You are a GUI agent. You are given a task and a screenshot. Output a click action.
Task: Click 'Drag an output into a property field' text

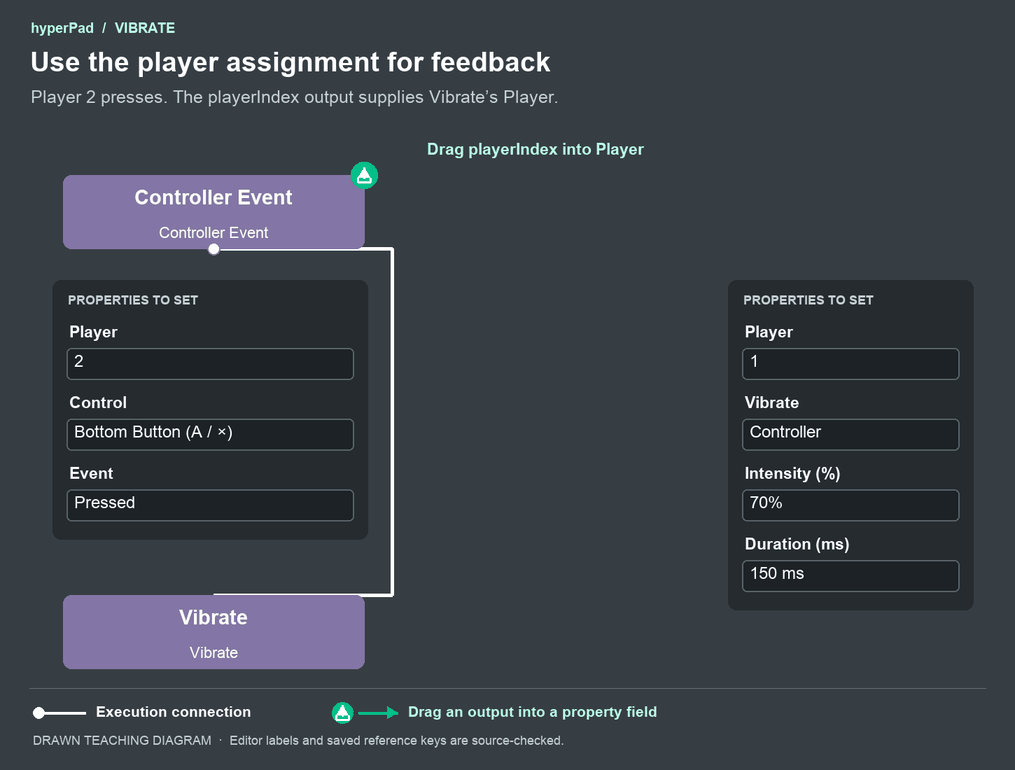(532, 712)
